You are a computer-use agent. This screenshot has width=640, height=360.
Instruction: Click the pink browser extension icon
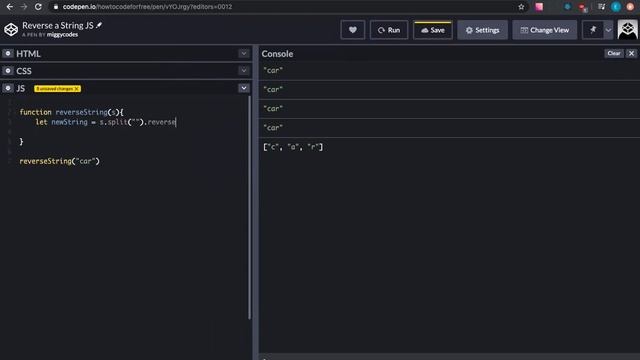(539, 7)
